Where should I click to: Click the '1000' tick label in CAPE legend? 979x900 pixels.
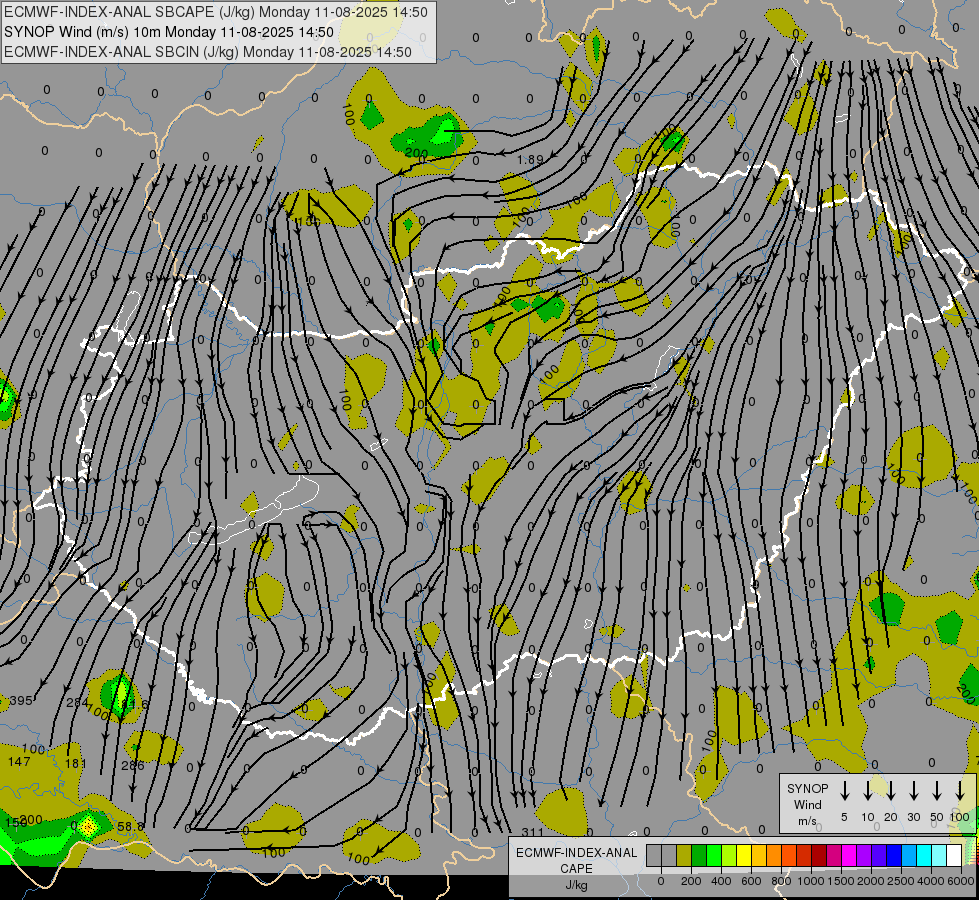pos(811,881)
